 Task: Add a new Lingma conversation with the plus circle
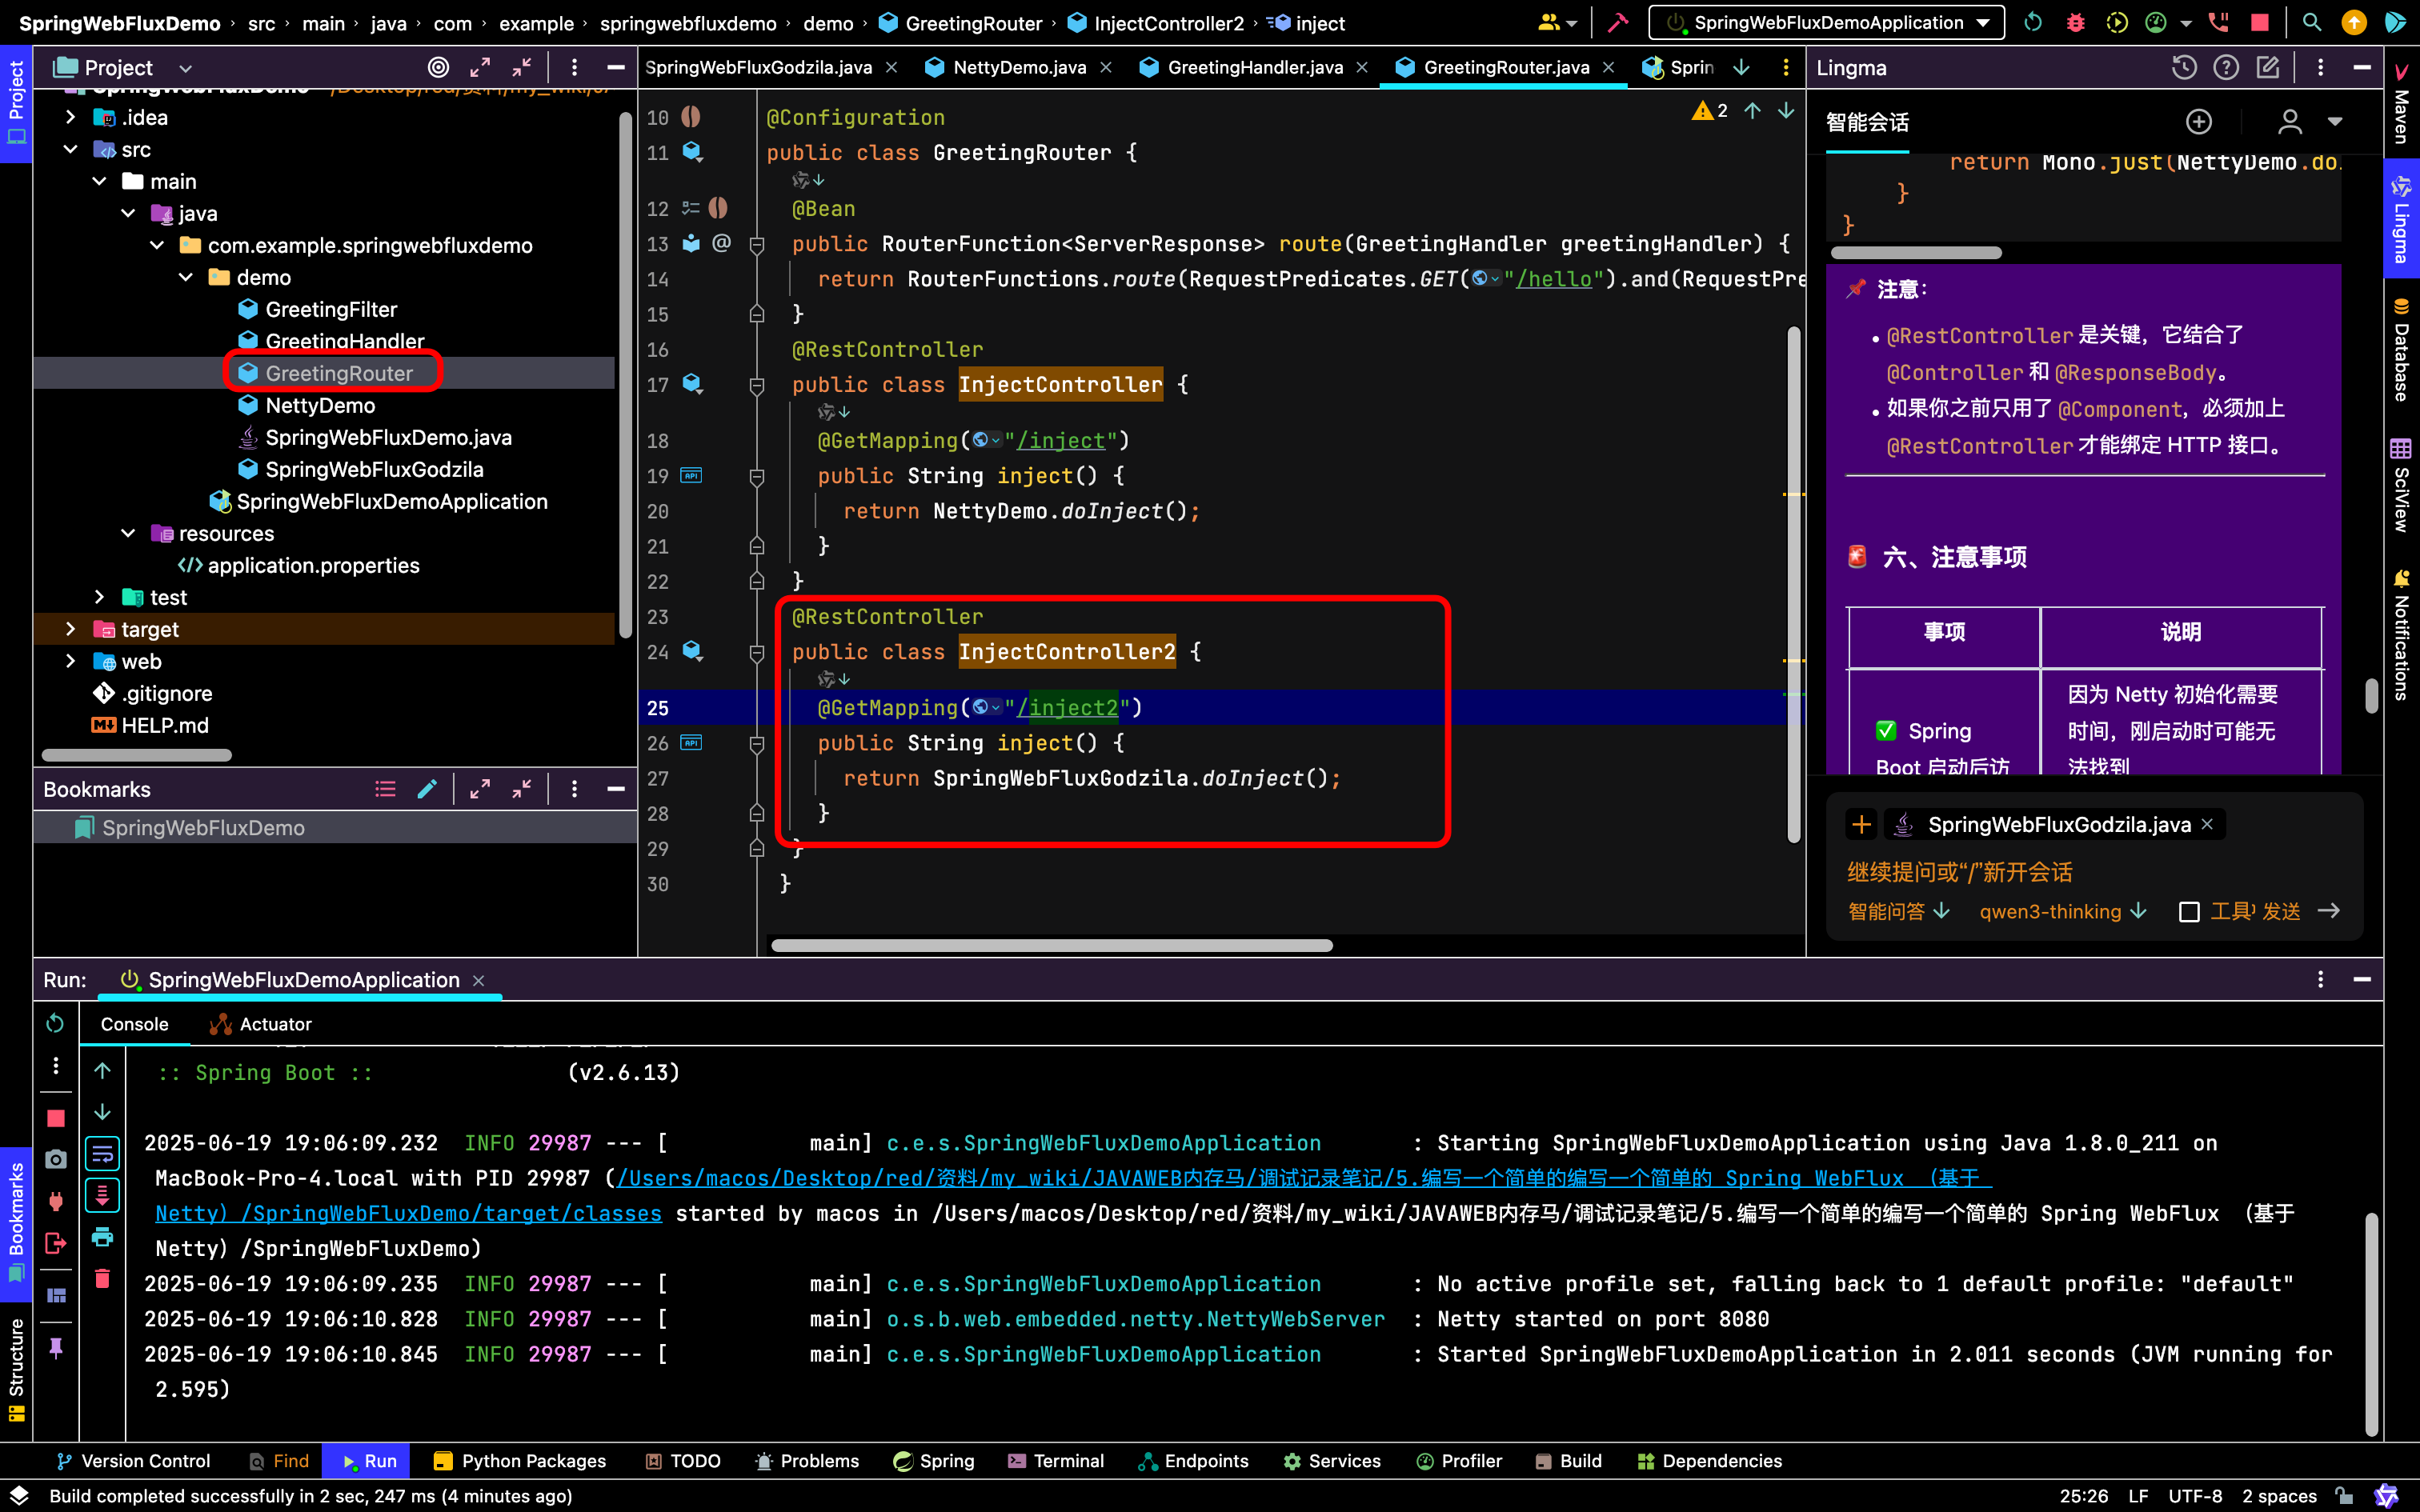tap(2198, 122)
